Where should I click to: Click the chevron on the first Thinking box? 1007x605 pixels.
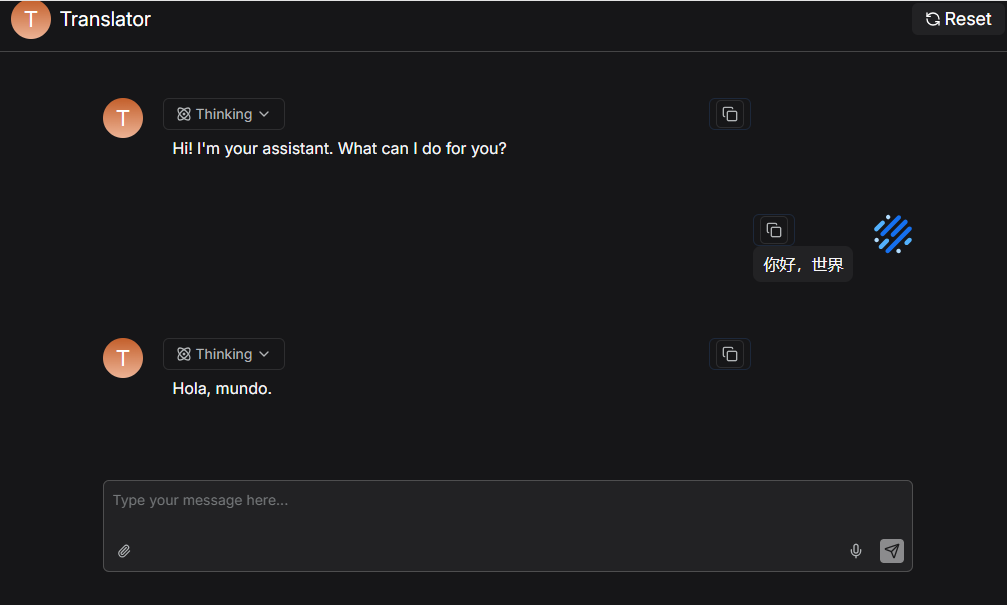click(x=264, y=114)
